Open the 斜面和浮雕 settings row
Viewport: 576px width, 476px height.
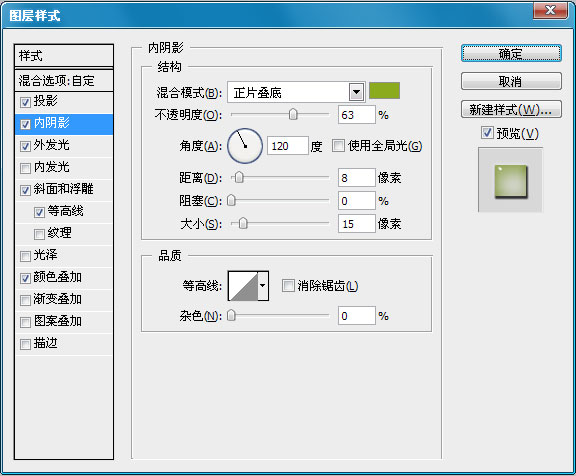click(64, 190)
